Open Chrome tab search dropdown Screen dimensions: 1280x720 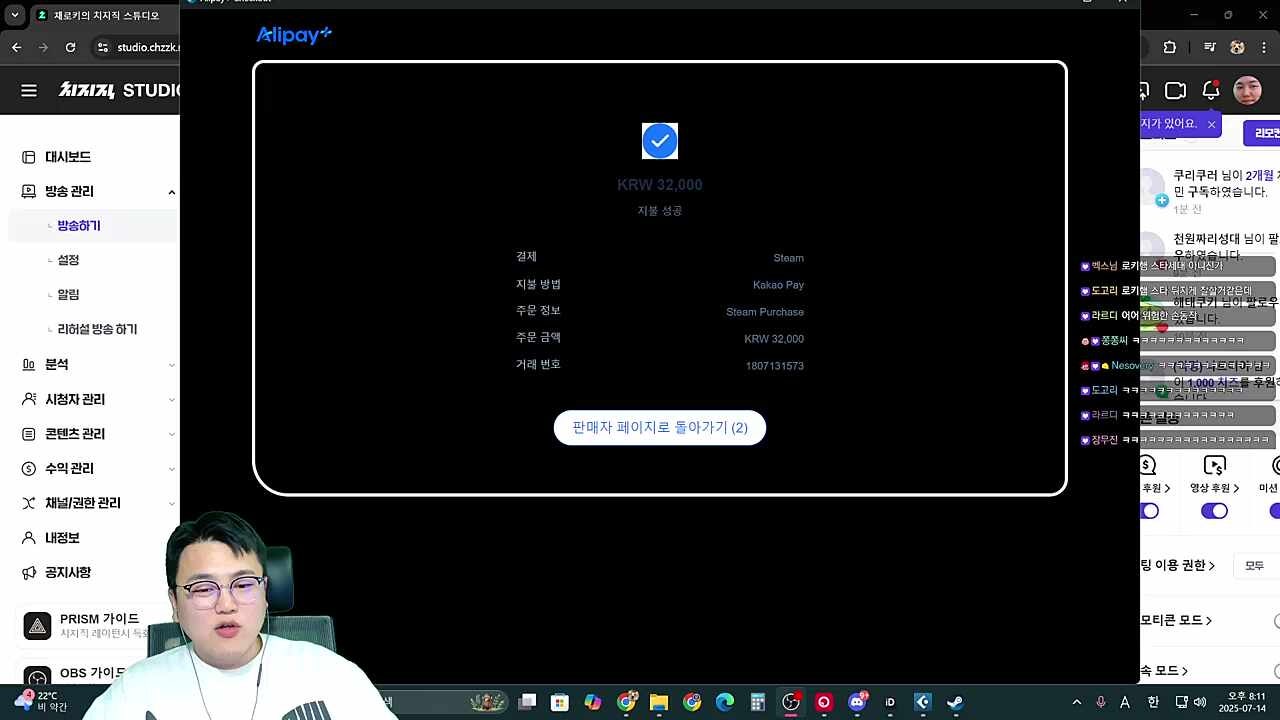coord(15,15)
